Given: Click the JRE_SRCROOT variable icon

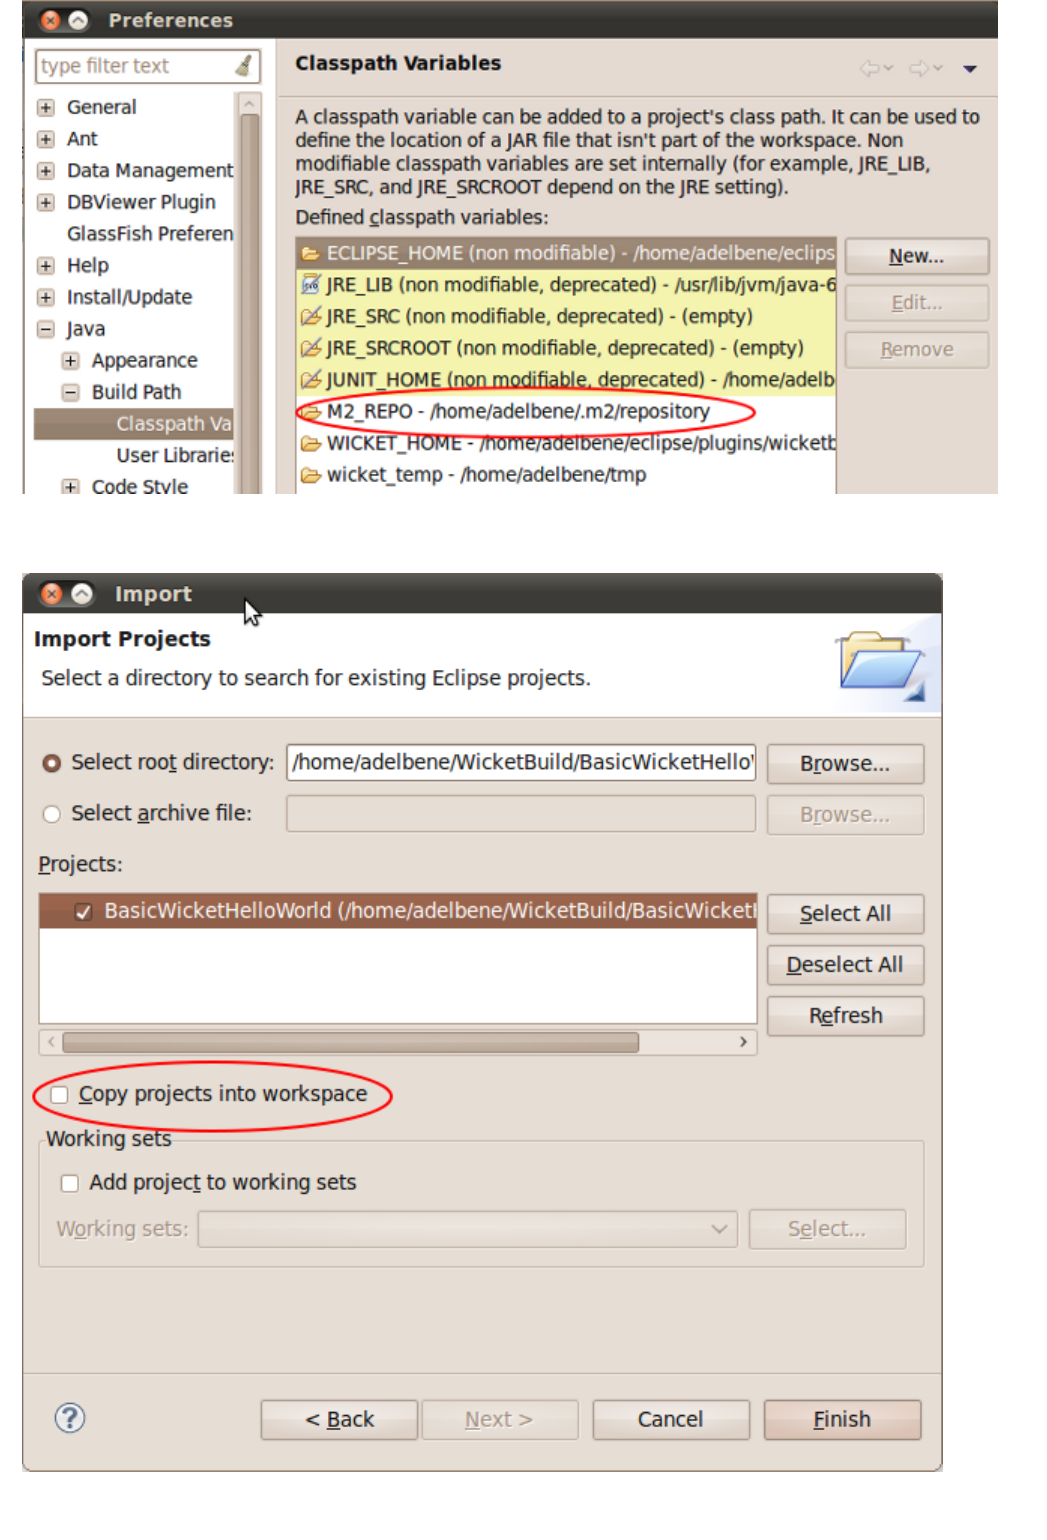Looking at the screenshot, I should coord(311,348).
